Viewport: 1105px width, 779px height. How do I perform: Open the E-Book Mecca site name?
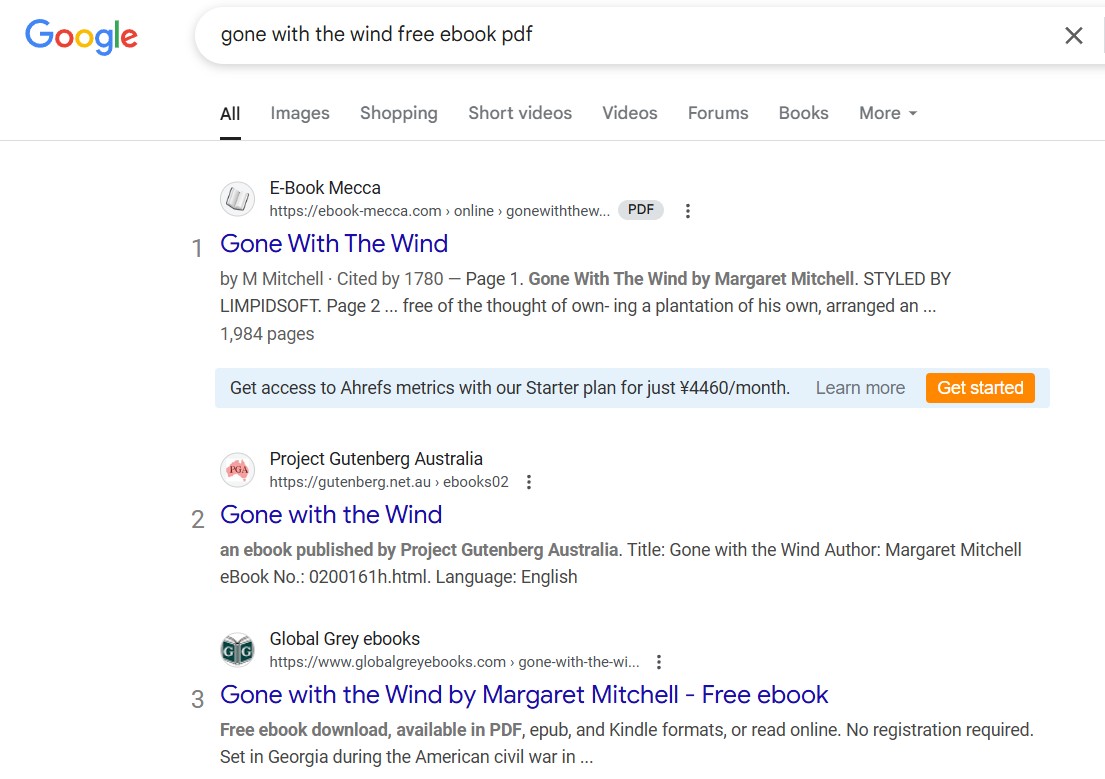325,188
